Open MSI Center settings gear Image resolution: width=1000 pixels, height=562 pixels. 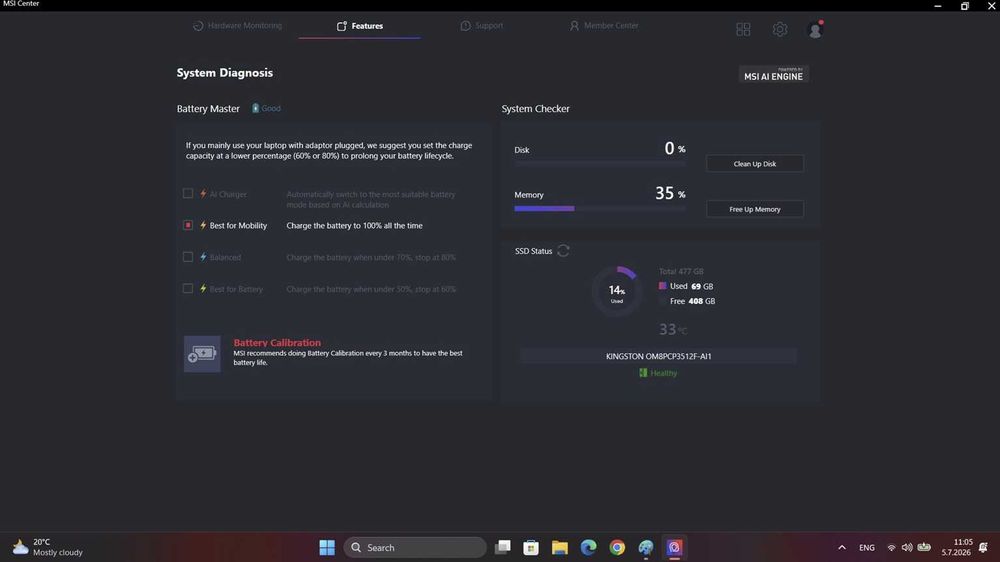click(779, 29)
